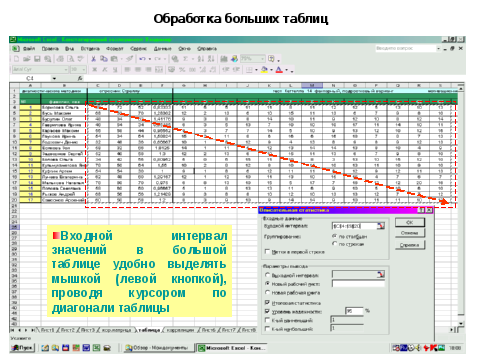Click the Print icon in standard toolbar
Viewport: 480px width, 360px height.
(60, 59)
